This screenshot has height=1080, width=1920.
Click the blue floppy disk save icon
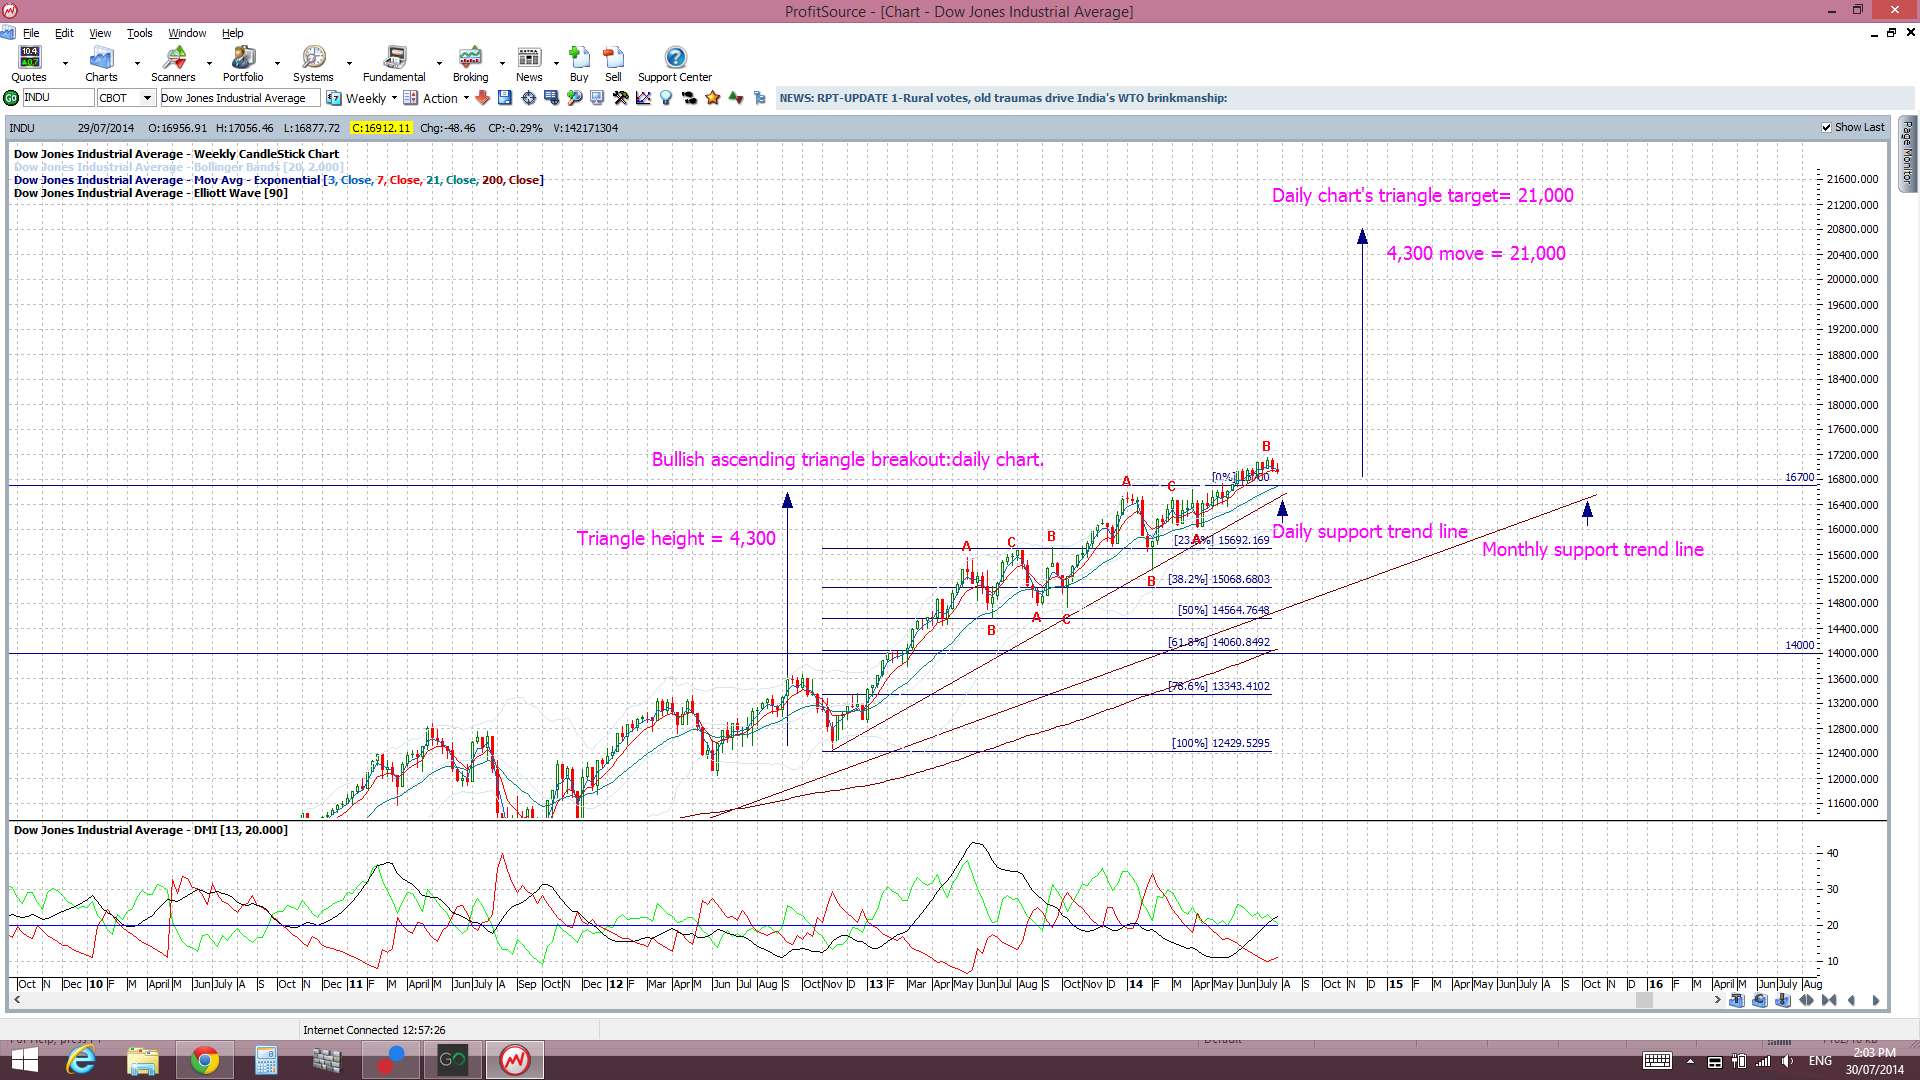(505, 98)
